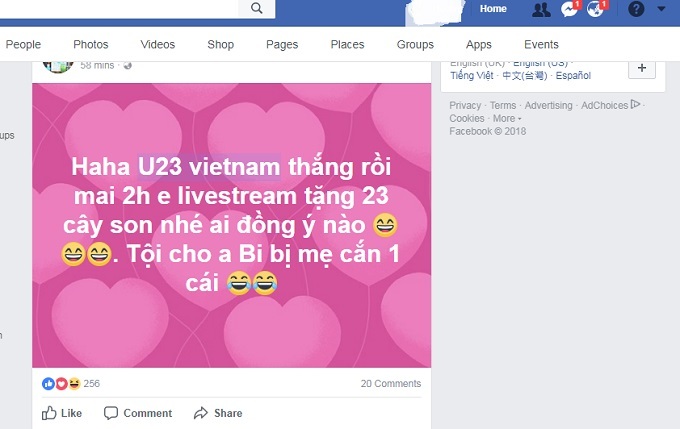Open the globe notifications icon
680x429 pixels.
click(x=595, y=9)
